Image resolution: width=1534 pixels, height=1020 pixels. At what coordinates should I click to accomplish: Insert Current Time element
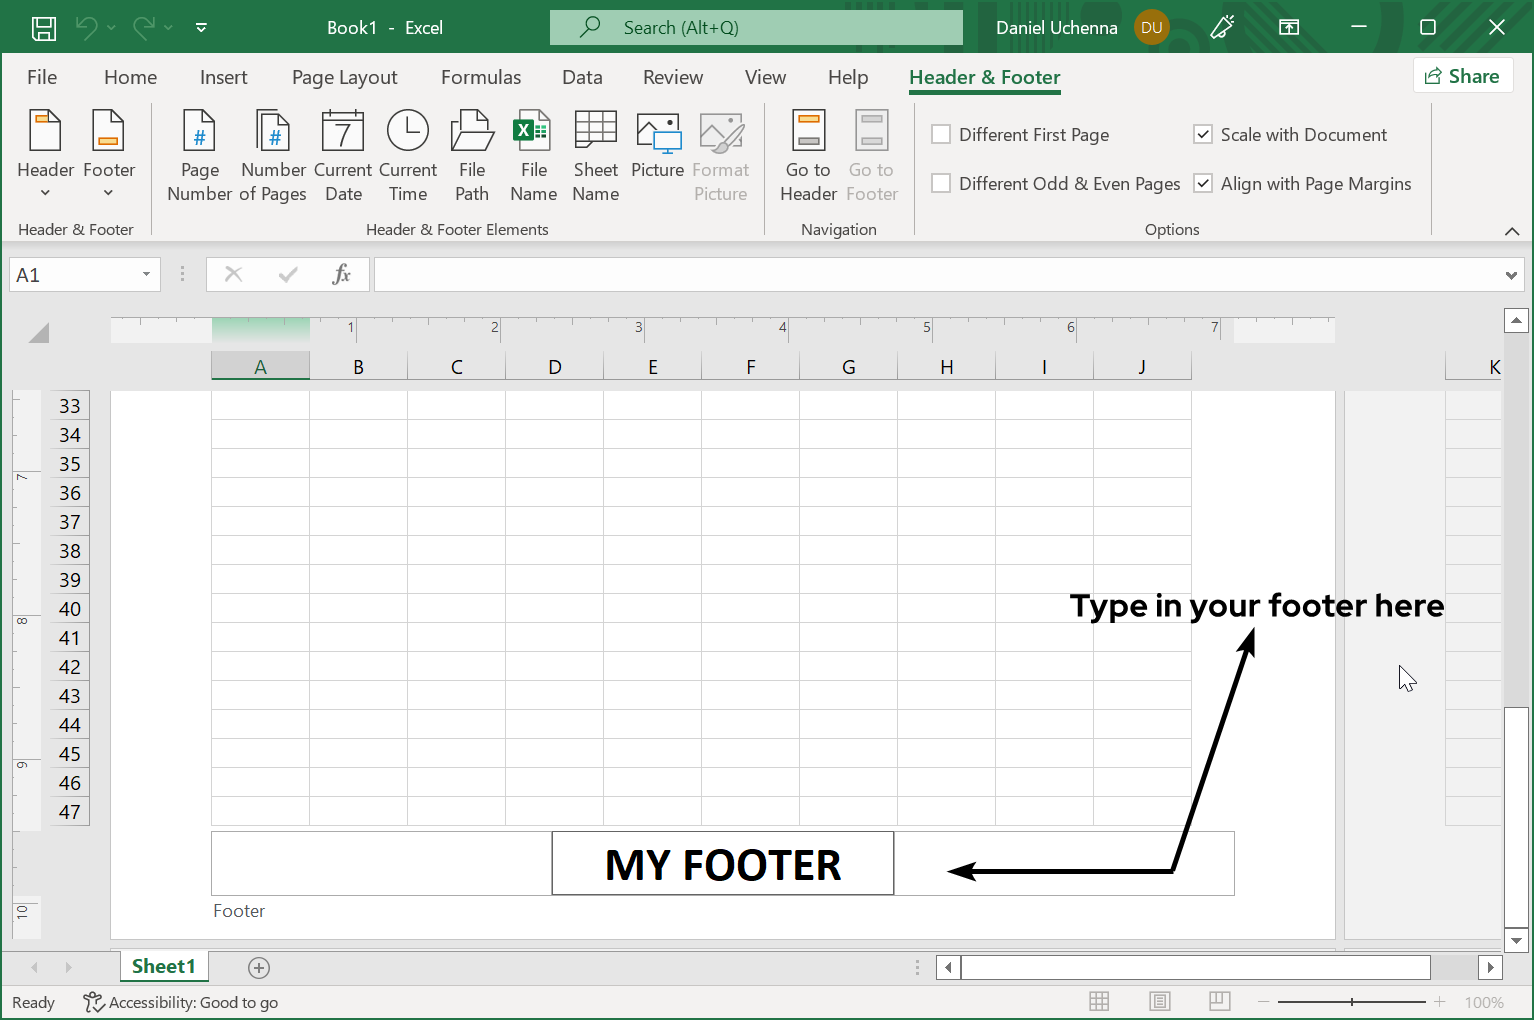click(408, 155)
